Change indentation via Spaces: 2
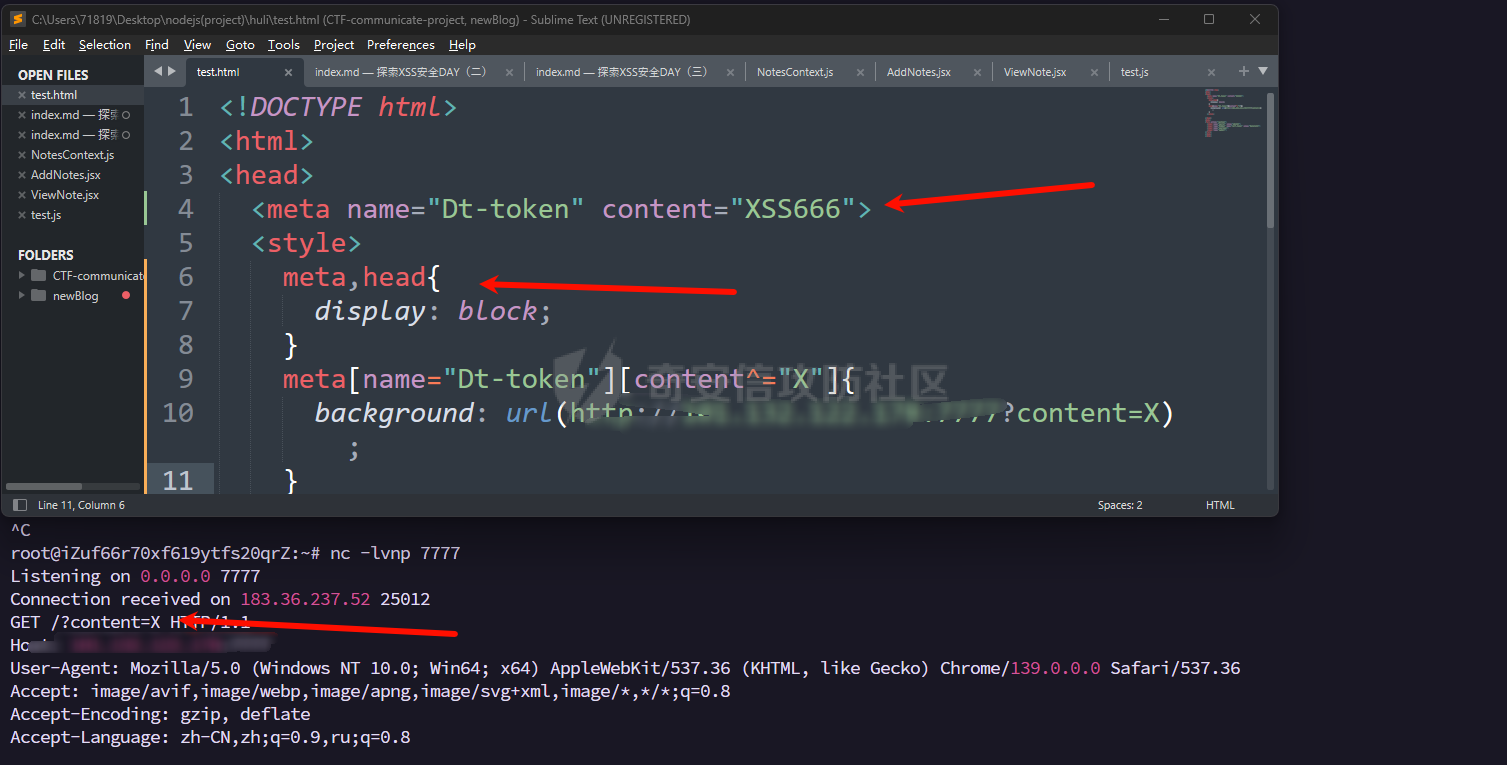1507x765 pixels. click(x=1120, y=505)
